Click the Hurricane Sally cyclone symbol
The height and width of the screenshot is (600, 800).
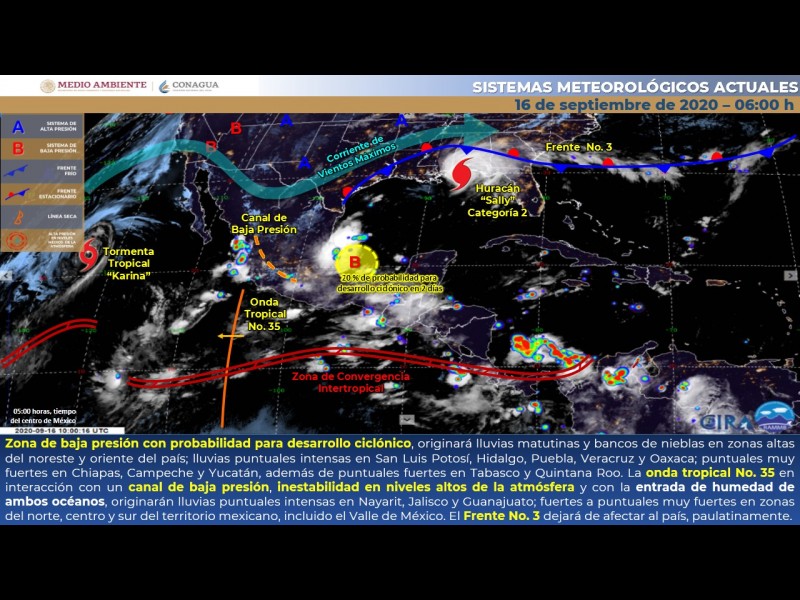[462, 174]
